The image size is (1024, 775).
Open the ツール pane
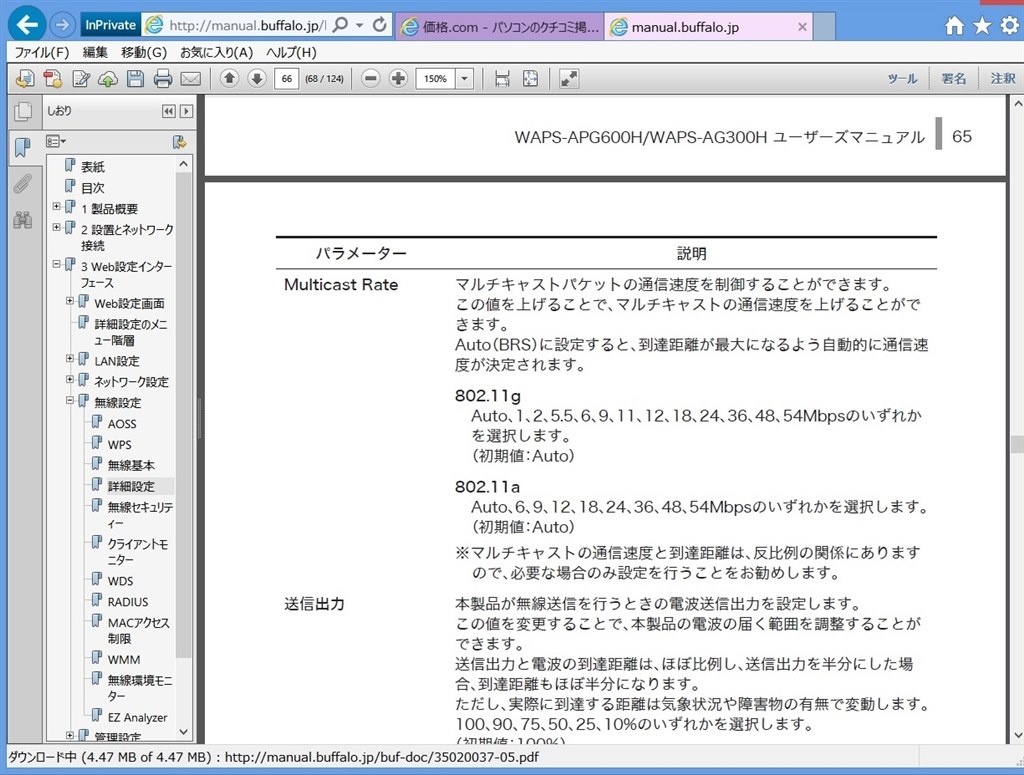[902, 79]
